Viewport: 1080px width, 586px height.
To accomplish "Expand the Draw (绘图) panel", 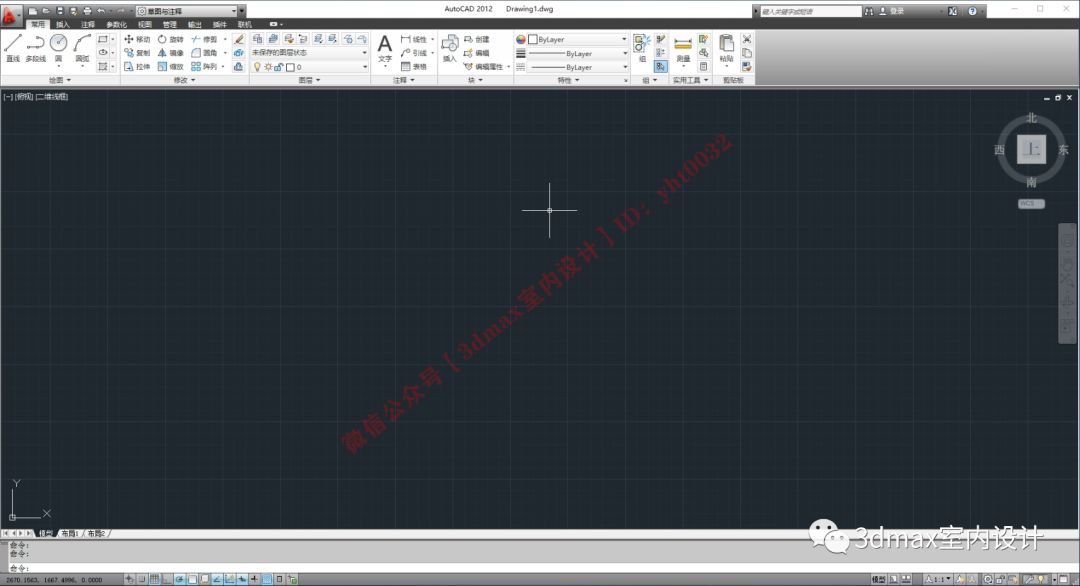I will [60, 80].
